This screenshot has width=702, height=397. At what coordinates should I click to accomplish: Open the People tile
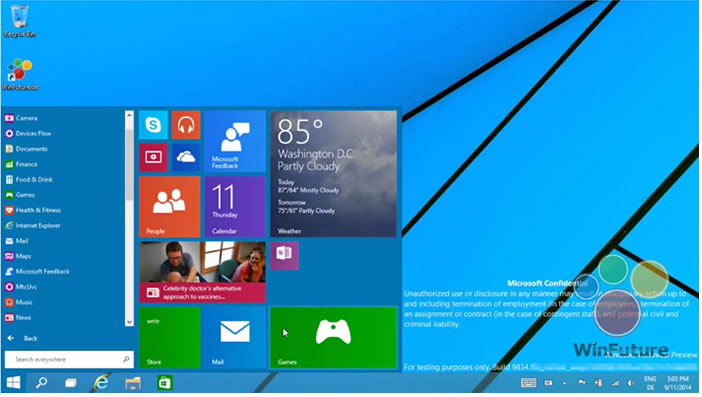point(170,207)
